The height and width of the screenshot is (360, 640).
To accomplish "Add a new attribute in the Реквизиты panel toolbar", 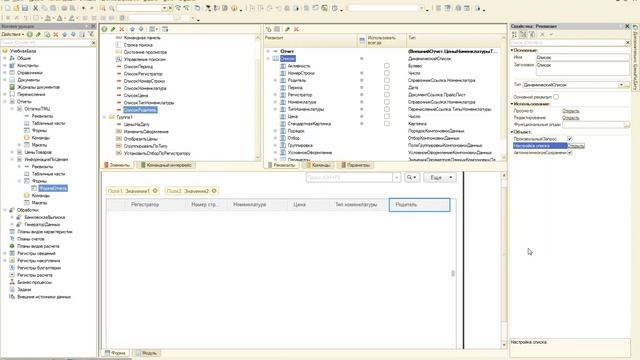I will pos(269,29).
